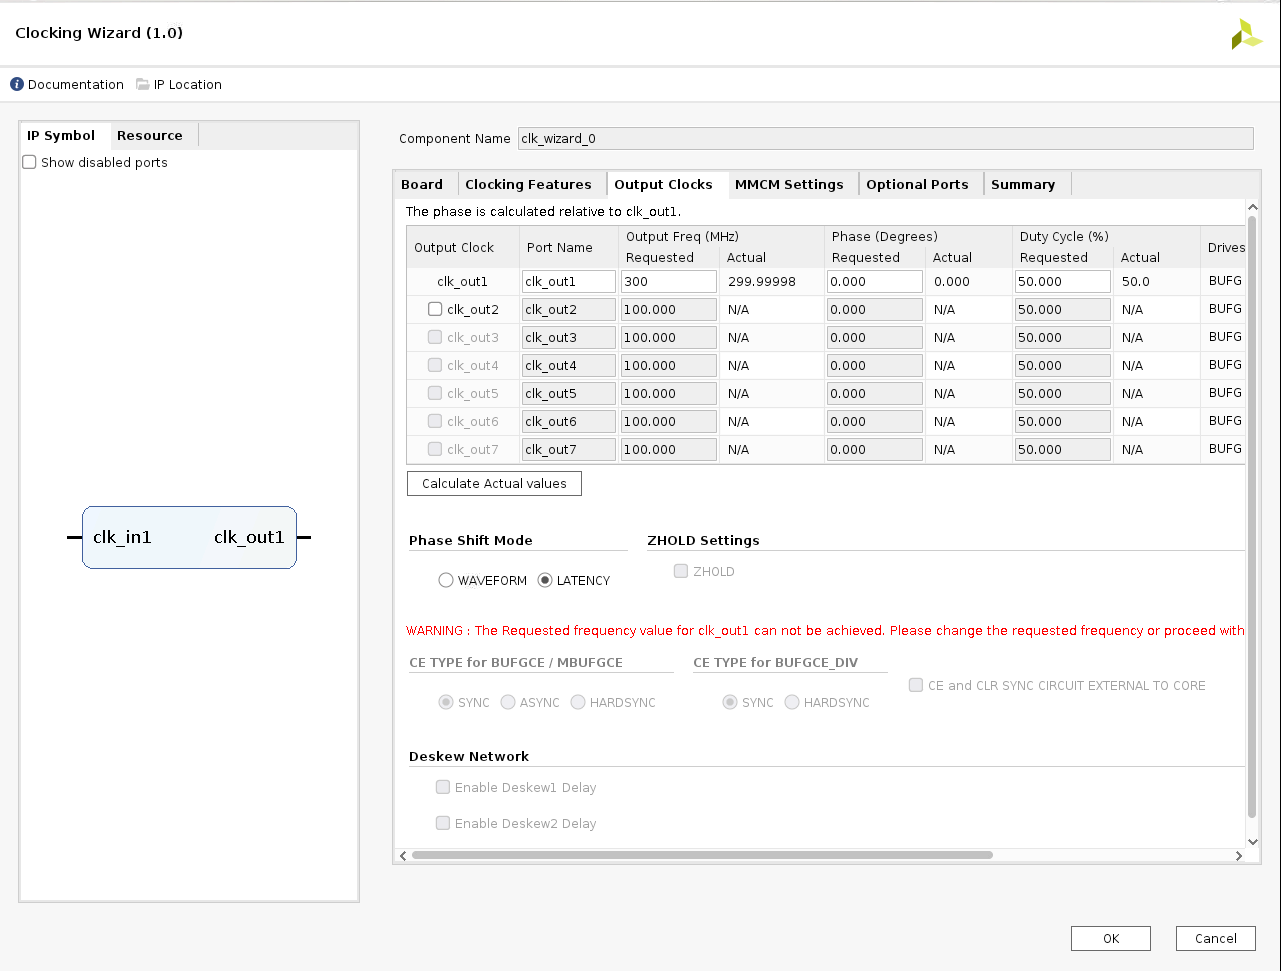This screenshot has height=971, width=1281.
Task: Click the OK button
Action: click(x=1110, y=938)
